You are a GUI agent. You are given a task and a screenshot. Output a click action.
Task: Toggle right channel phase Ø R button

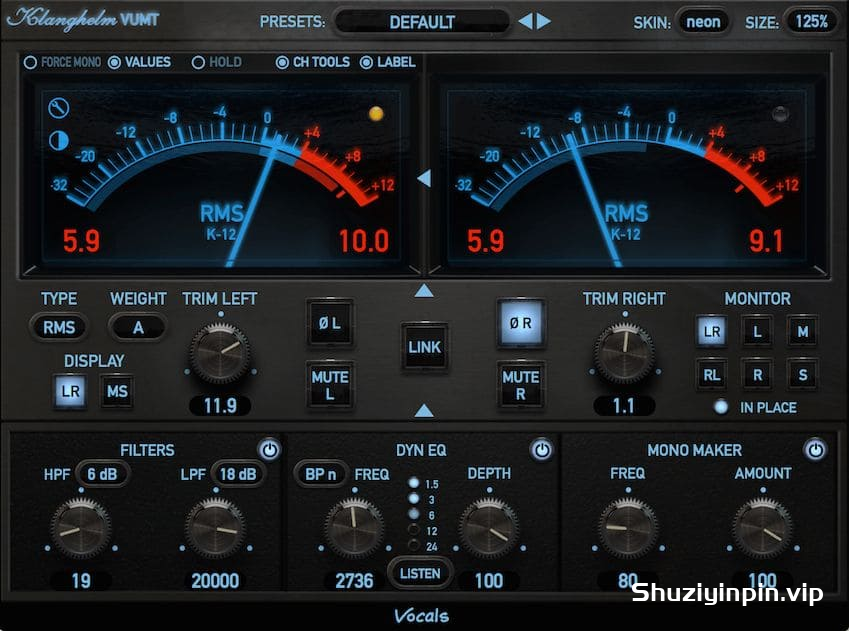[520, 323]
